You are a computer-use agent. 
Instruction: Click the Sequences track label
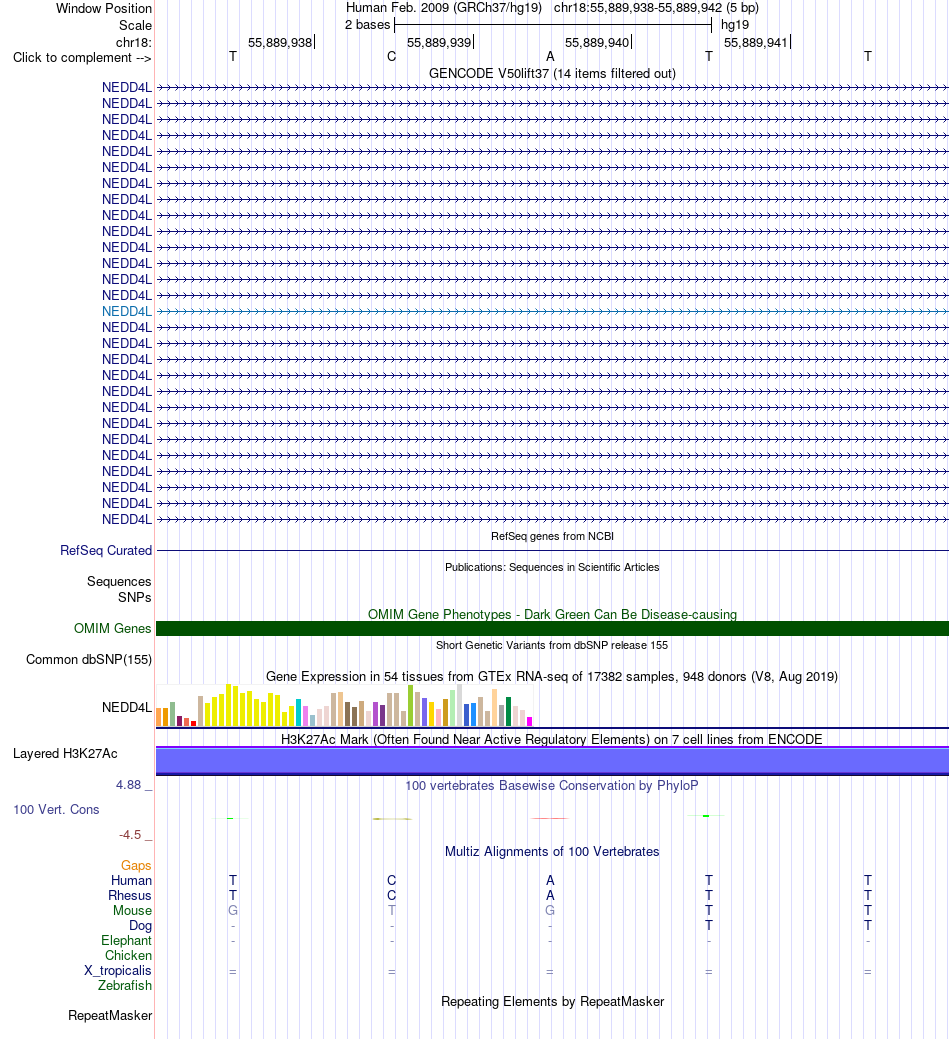pyautogui.click(x=119, y=581)
